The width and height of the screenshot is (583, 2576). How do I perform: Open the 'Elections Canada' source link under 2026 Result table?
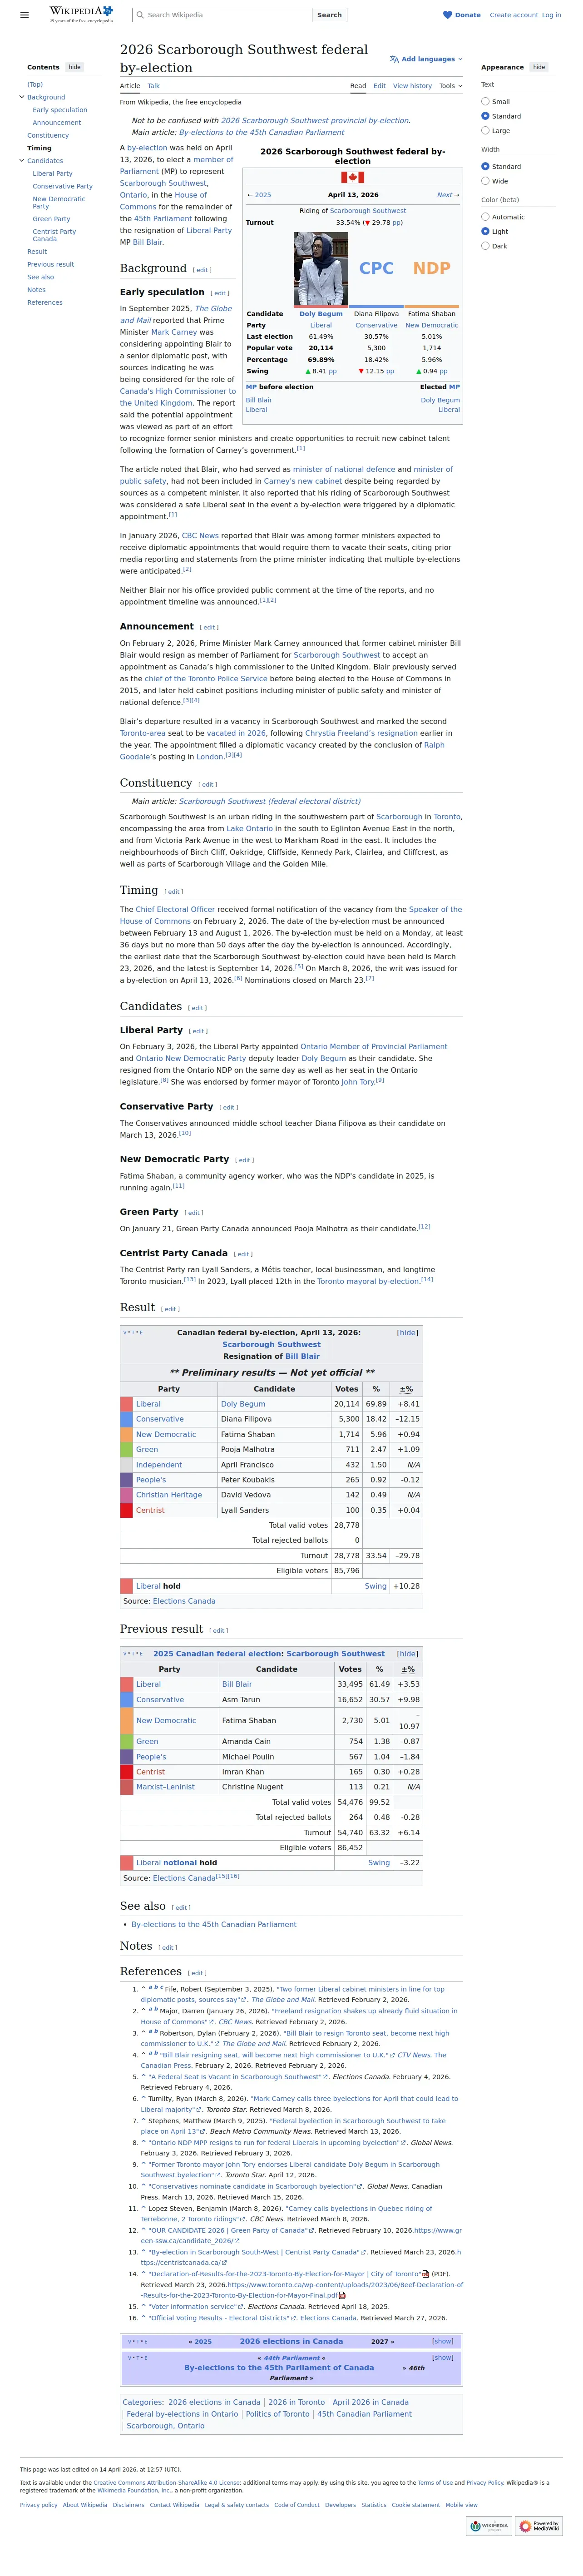[x=184, y=1601]
